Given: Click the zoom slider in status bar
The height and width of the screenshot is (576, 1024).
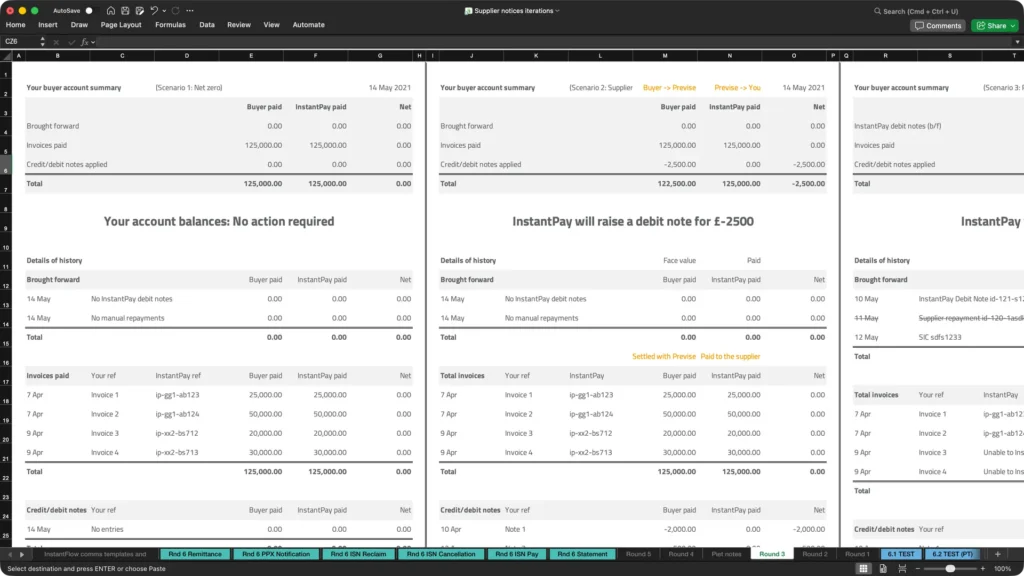Looking at the screenshot, I should pyautogui.click(x=950, y=568).
